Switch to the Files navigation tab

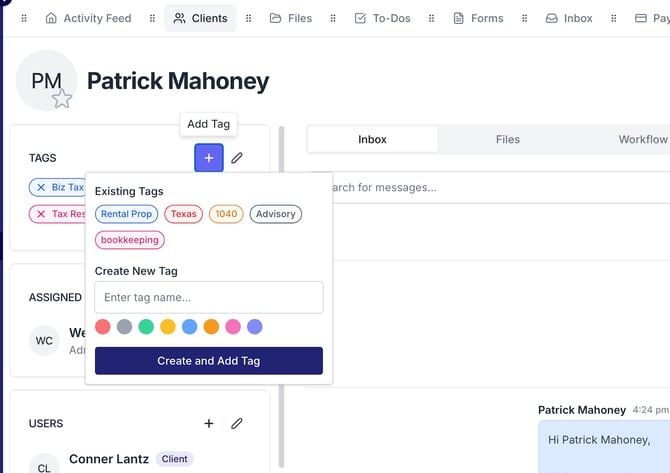[x=291, y=18]
